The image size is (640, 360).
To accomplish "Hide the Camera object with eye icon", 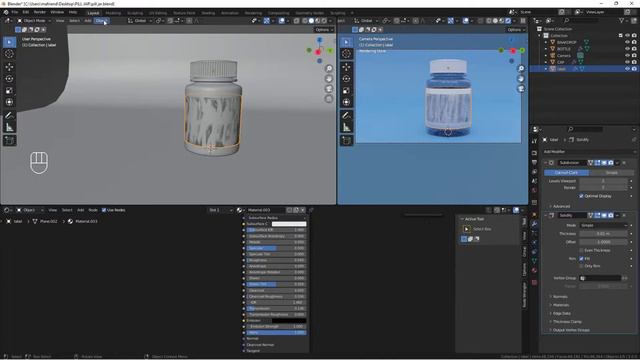I will click(x=627, y=55).
